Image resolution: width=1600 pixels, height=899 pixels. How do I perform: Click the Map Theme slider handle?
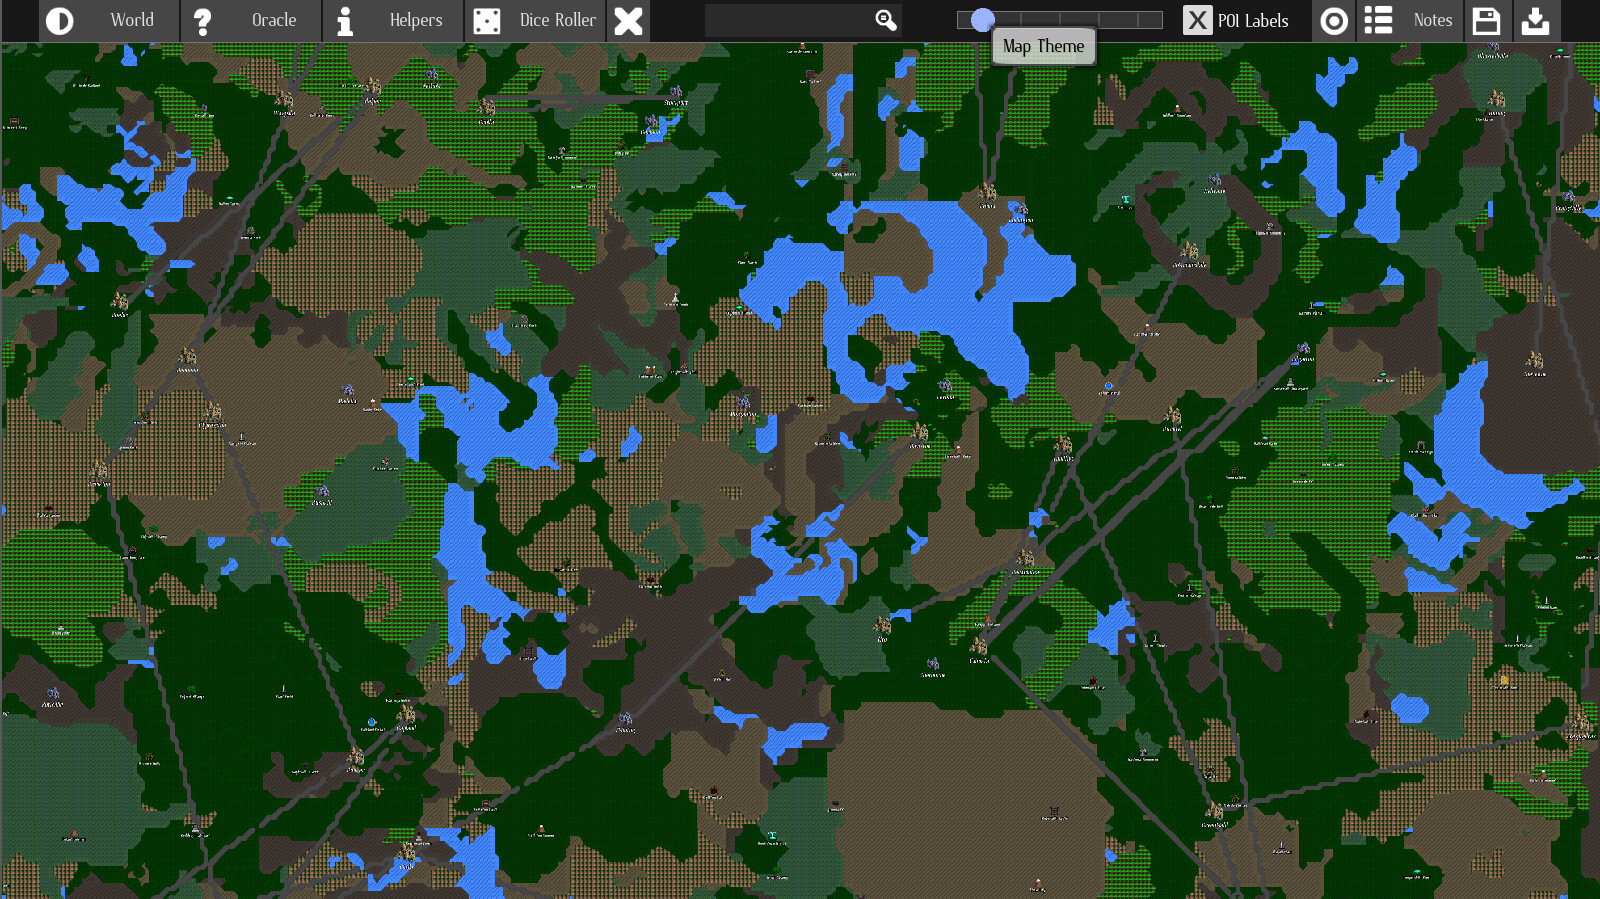[x=983, y=20]
